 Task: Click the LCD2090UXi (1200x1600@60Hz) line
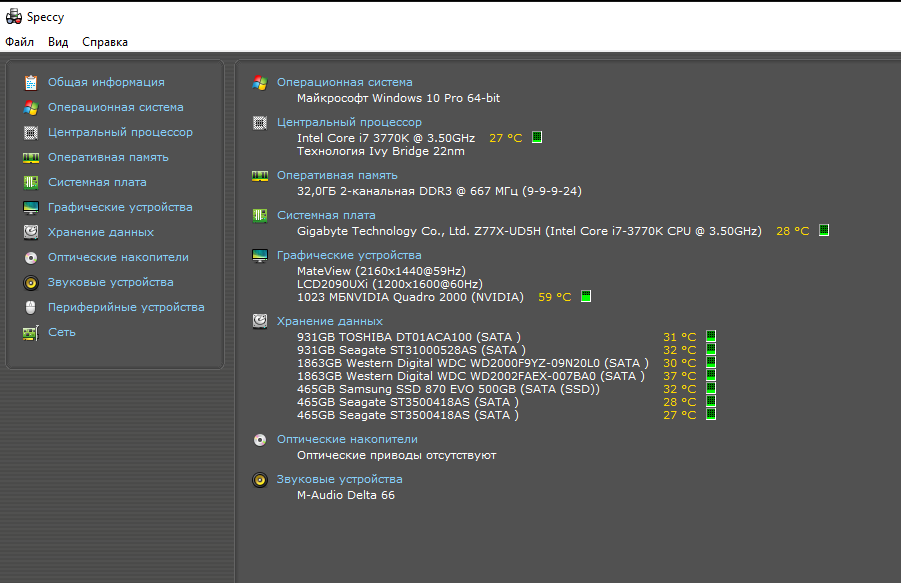click(x=390, y=284)
